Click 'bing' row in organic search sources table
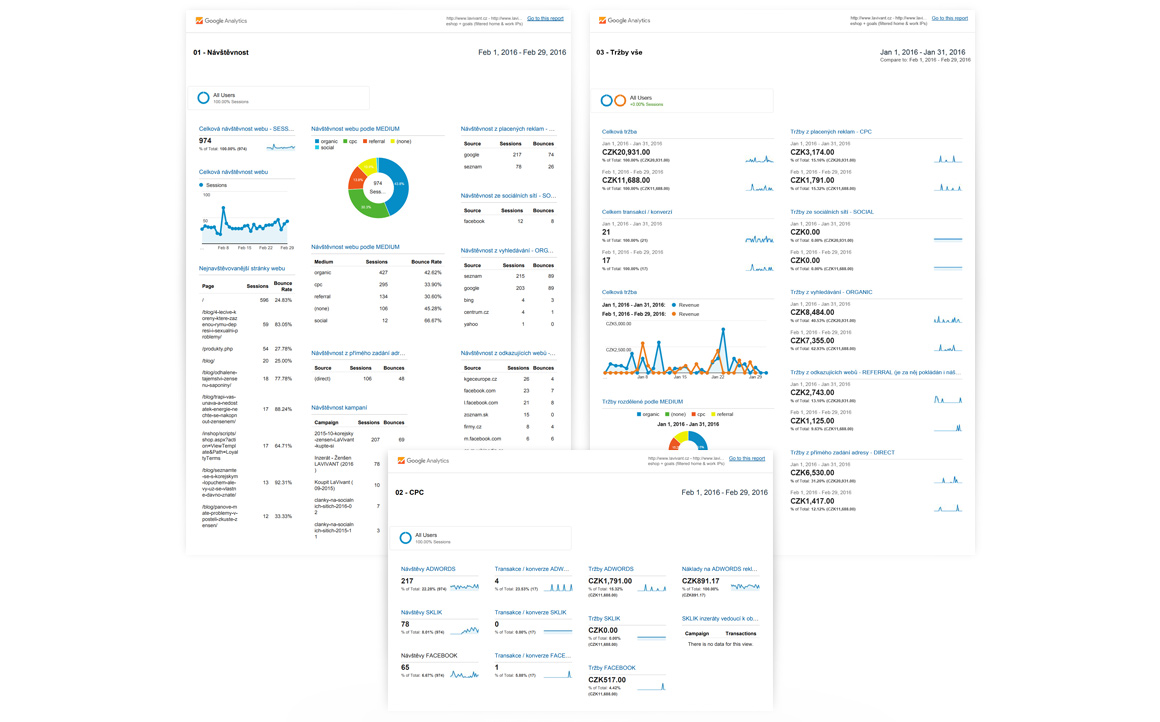Image resolution: width=1160 pixels, height=722 pixels. click(x=508, y=300)
